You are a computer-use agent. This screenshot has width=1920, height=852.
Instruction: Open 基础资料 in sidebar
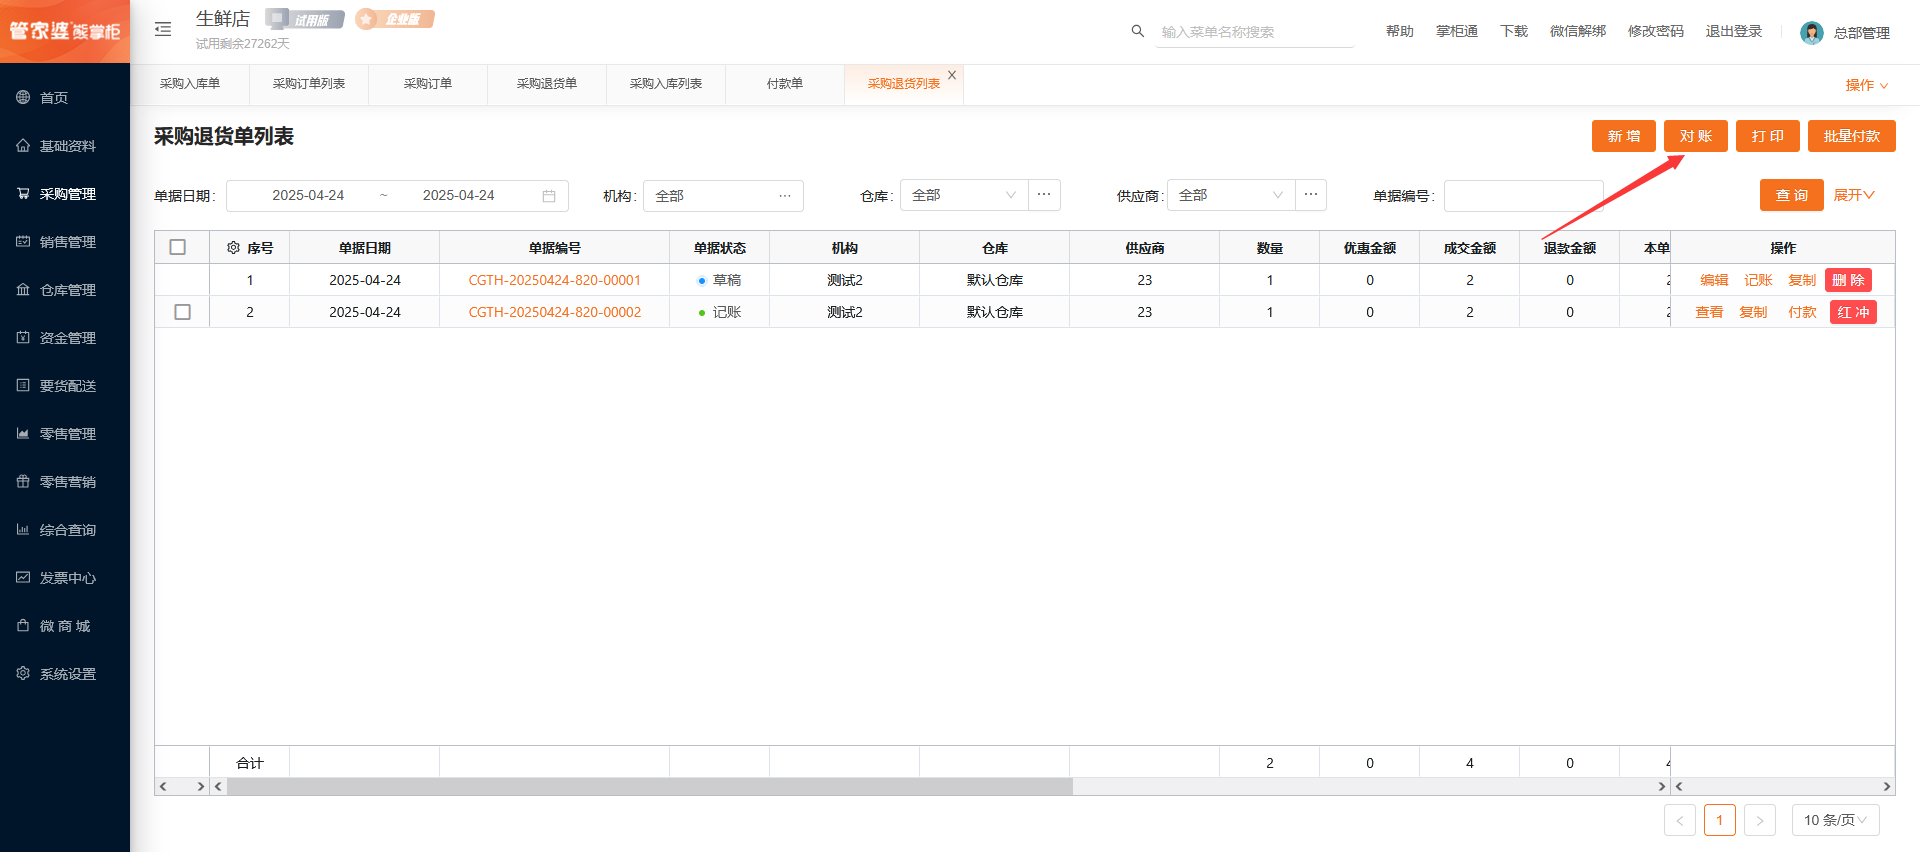(65, 145)
